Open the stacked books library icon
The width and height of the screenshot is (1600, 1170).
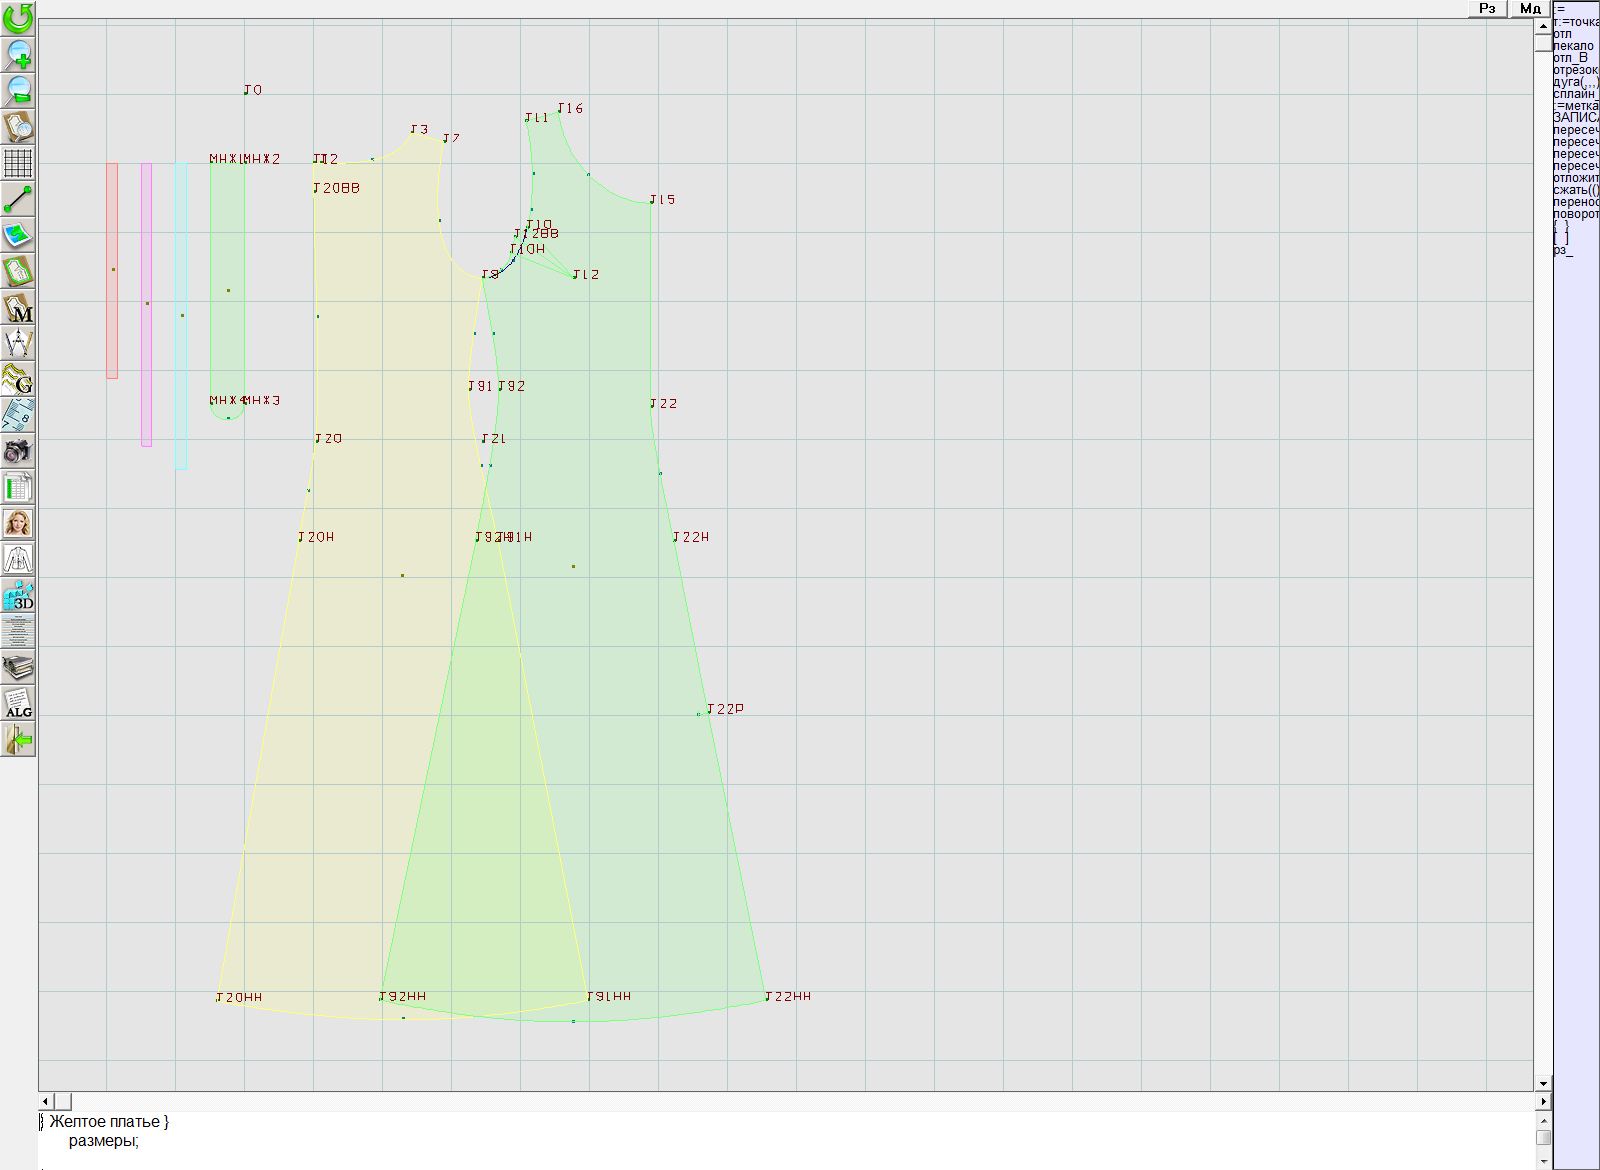pyautogui.click(x=18, y=667)
